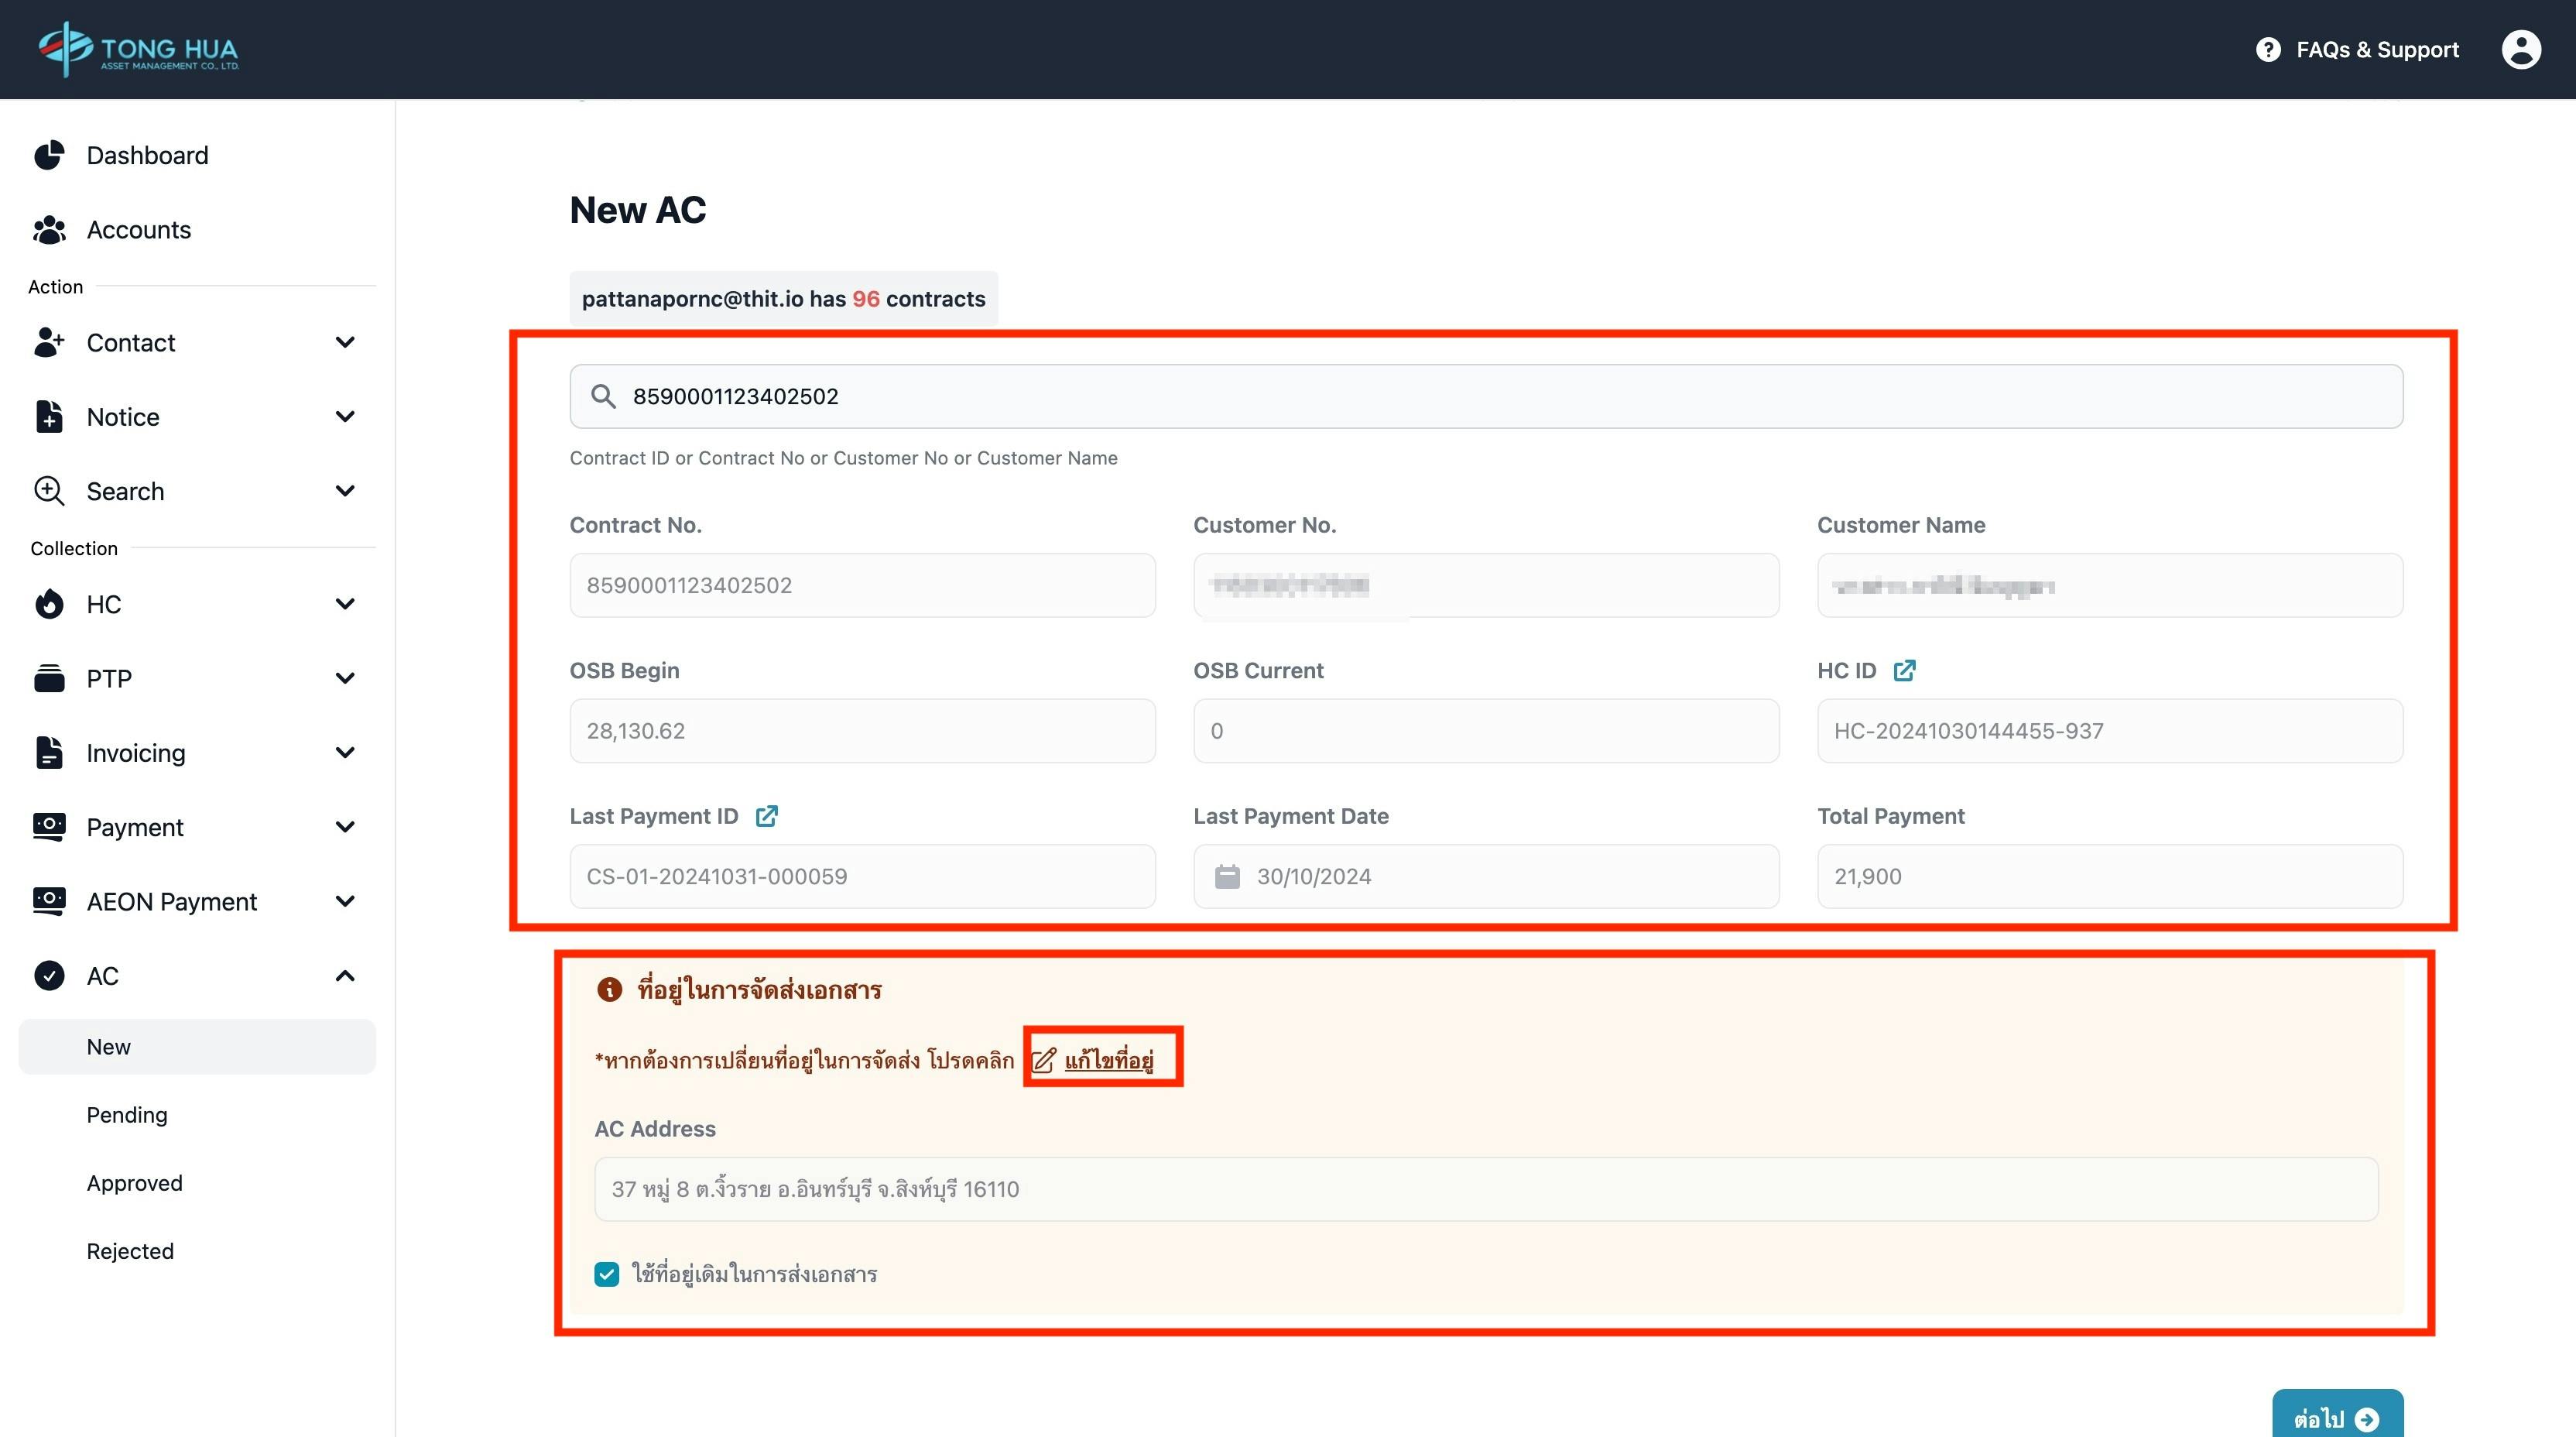Select the Approved submenu item

click(134, 1182)
